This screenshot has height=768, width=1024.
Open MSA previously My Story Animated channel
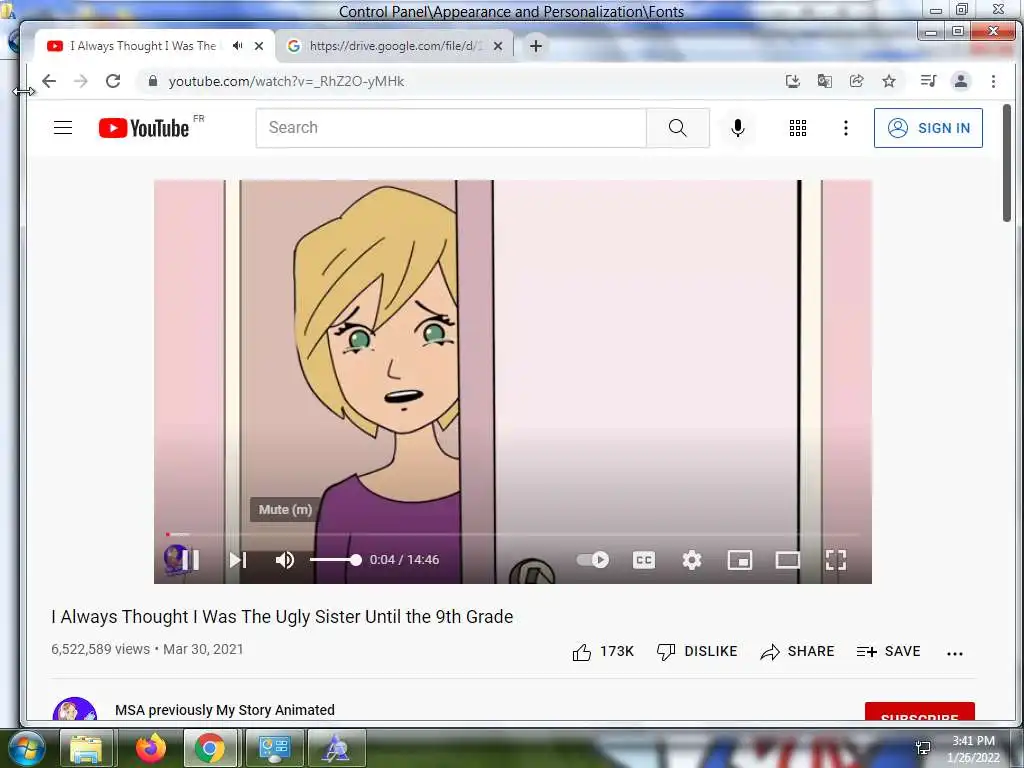coord(225,710)
